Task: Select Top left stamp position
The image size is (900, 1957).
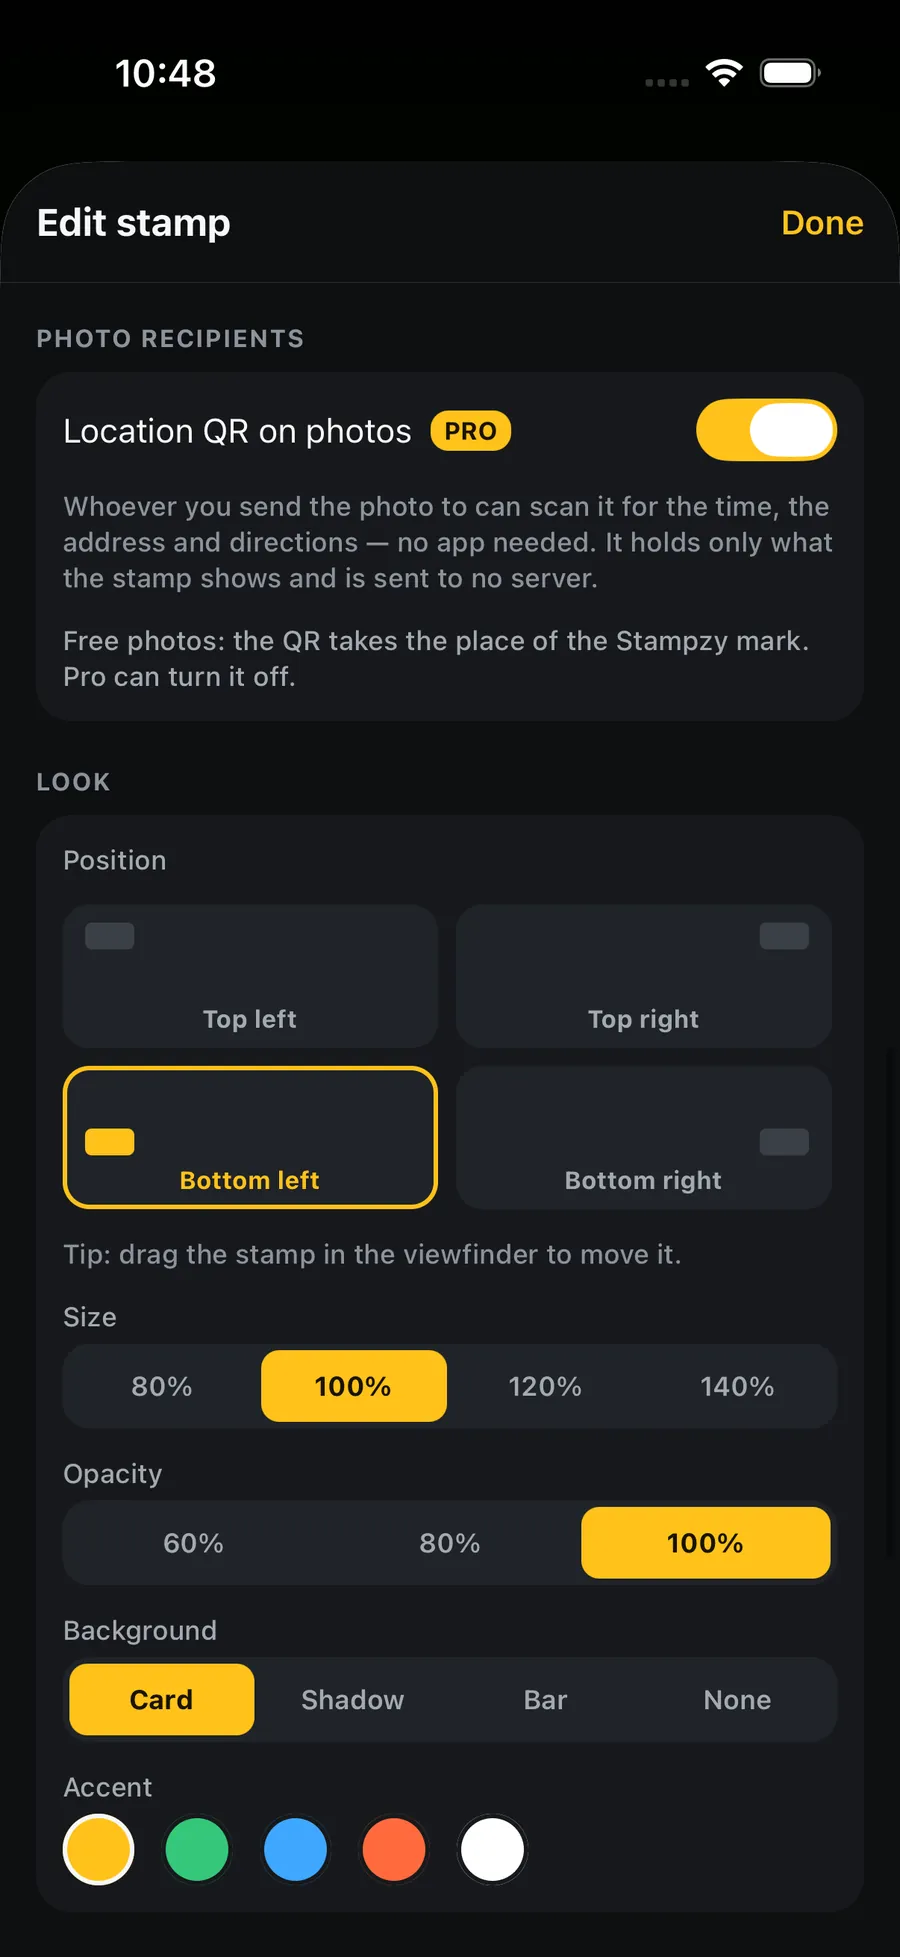Action: (250, 976)
